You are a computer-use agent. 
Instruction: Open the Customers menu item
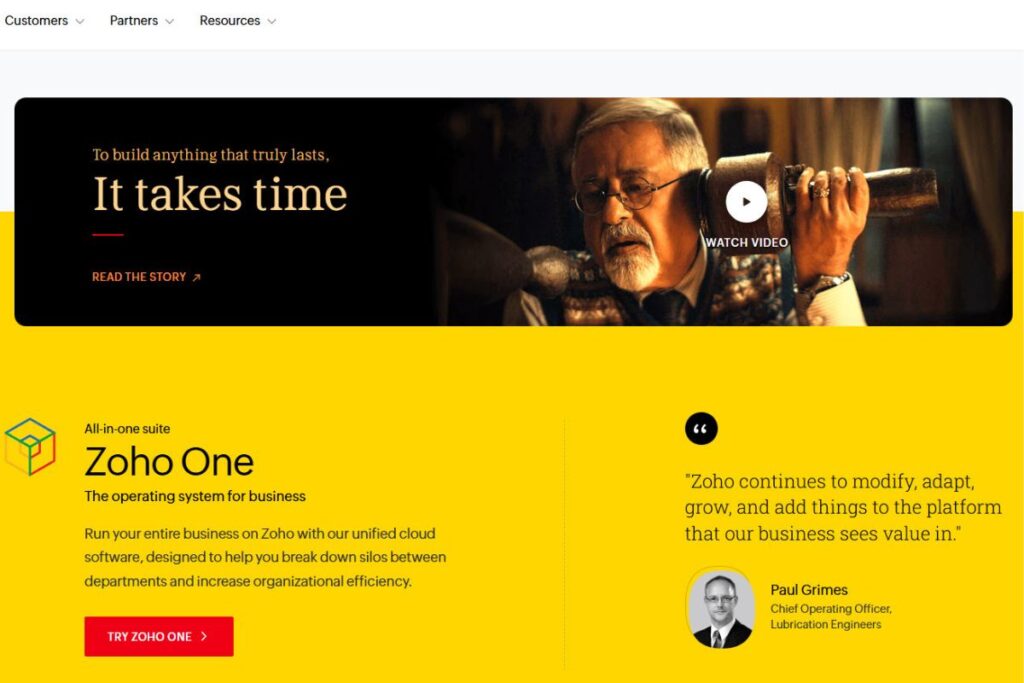click(x=36, y=21)
